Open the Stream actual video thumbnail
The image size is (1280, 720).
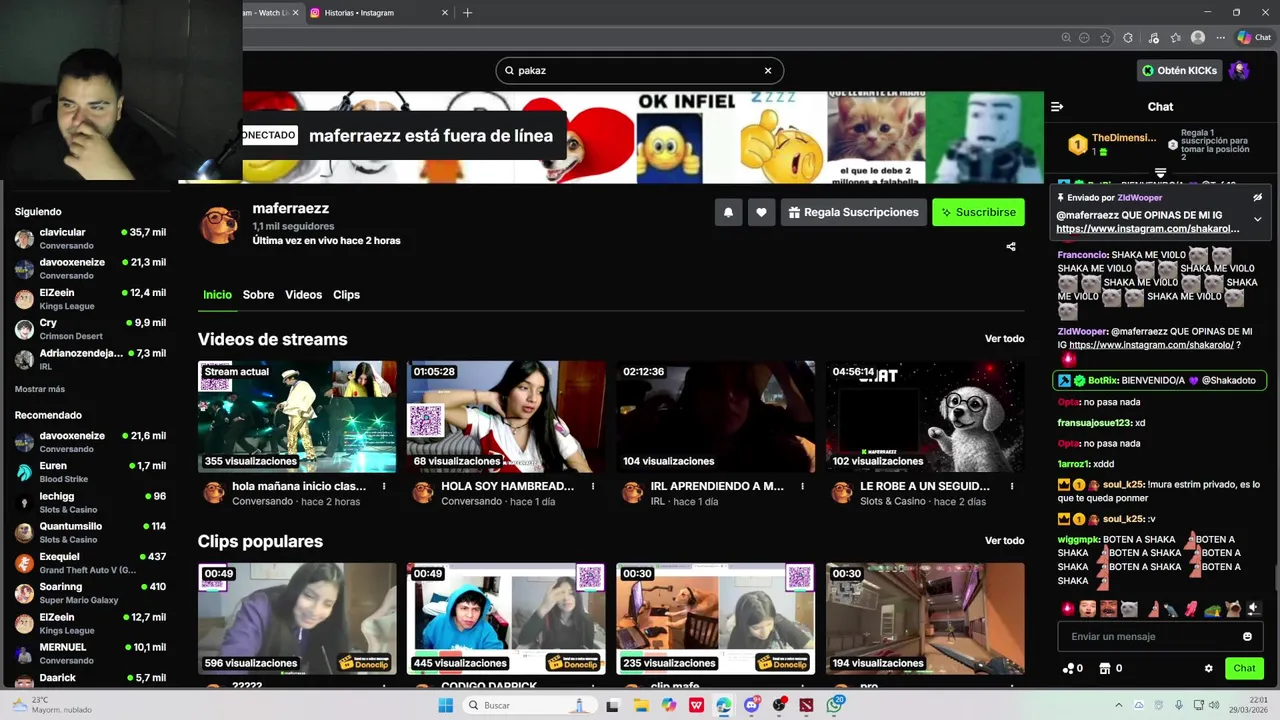pyautogui.click(x=297, y=417)
